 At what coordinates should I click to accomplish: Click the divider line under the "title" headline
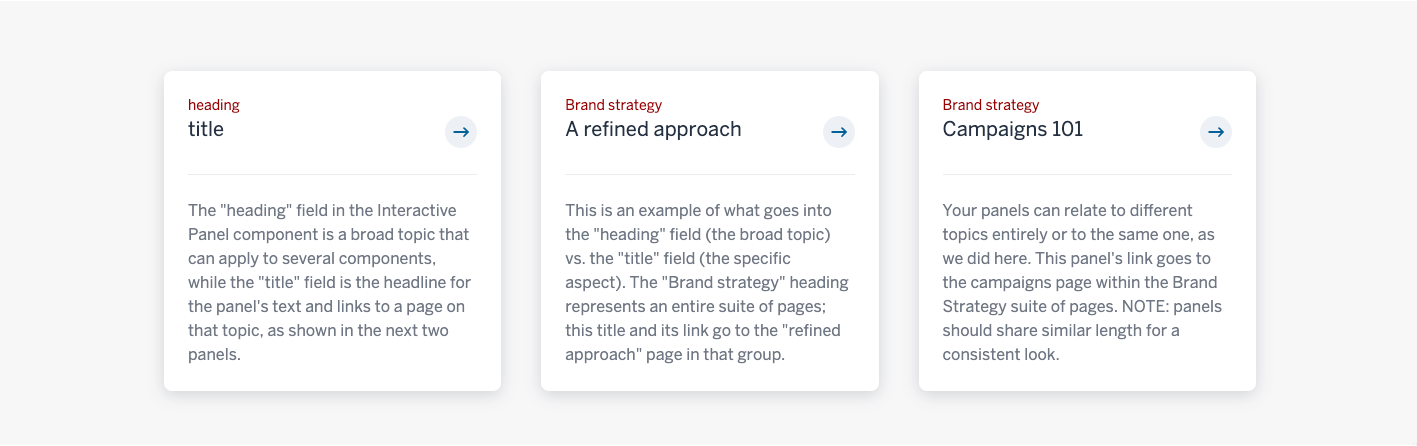pyautogui.click(x=332, y=174)
